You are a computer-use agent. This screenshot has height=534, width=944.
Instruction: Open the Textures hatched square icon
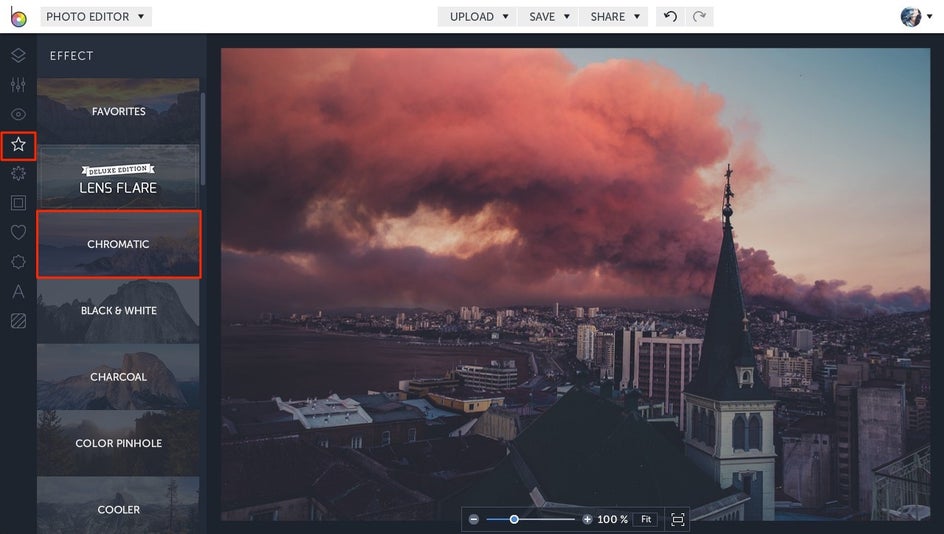18,321
